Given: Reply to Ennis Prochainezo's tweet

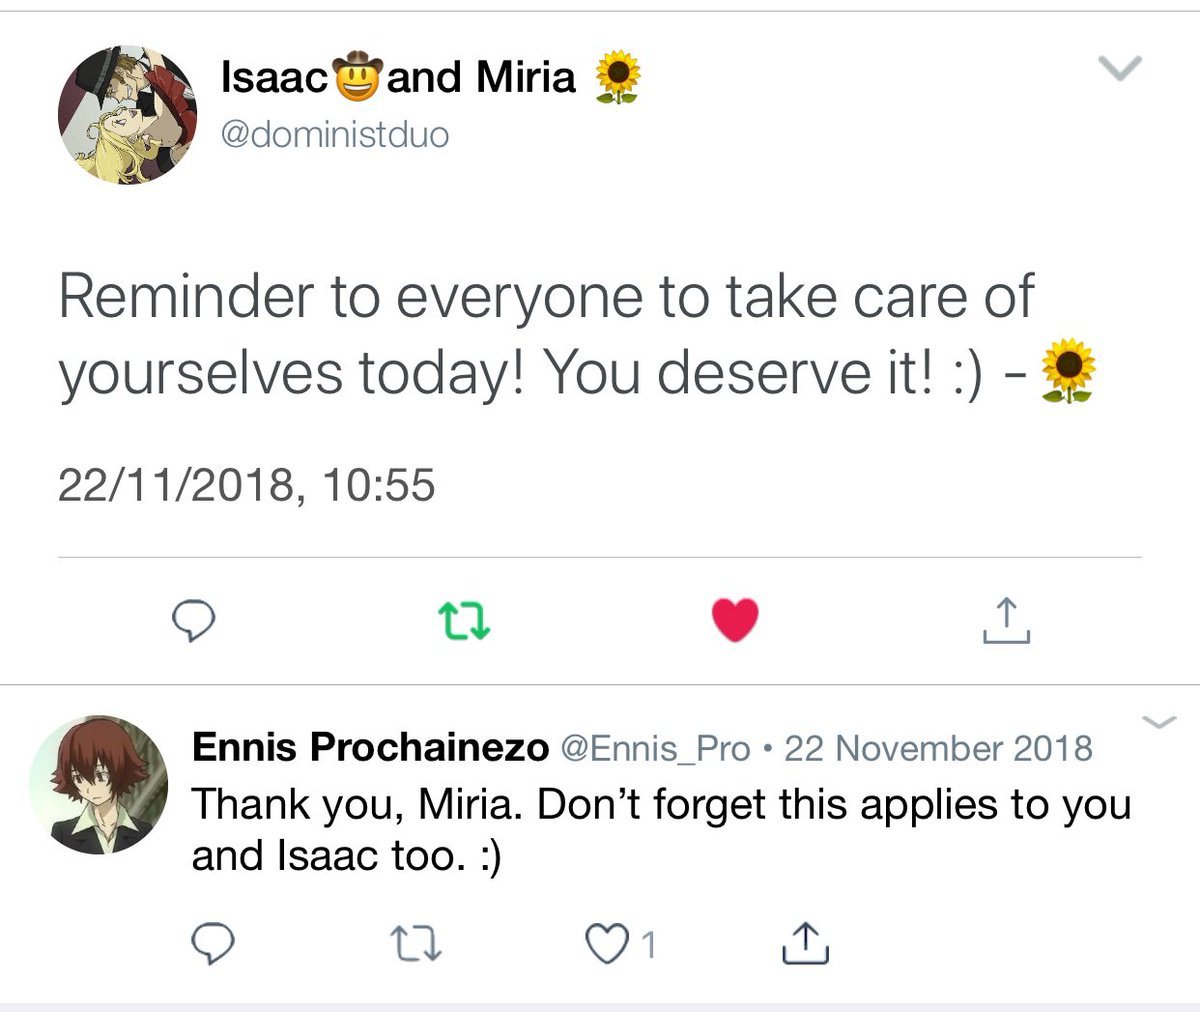Looking at the screenshot, I should tap(212, 943).
